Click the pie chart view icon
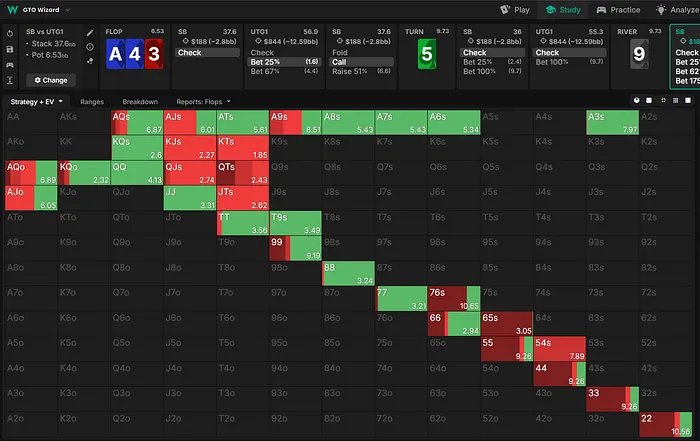Screen dimensions: 700x441 637,101
